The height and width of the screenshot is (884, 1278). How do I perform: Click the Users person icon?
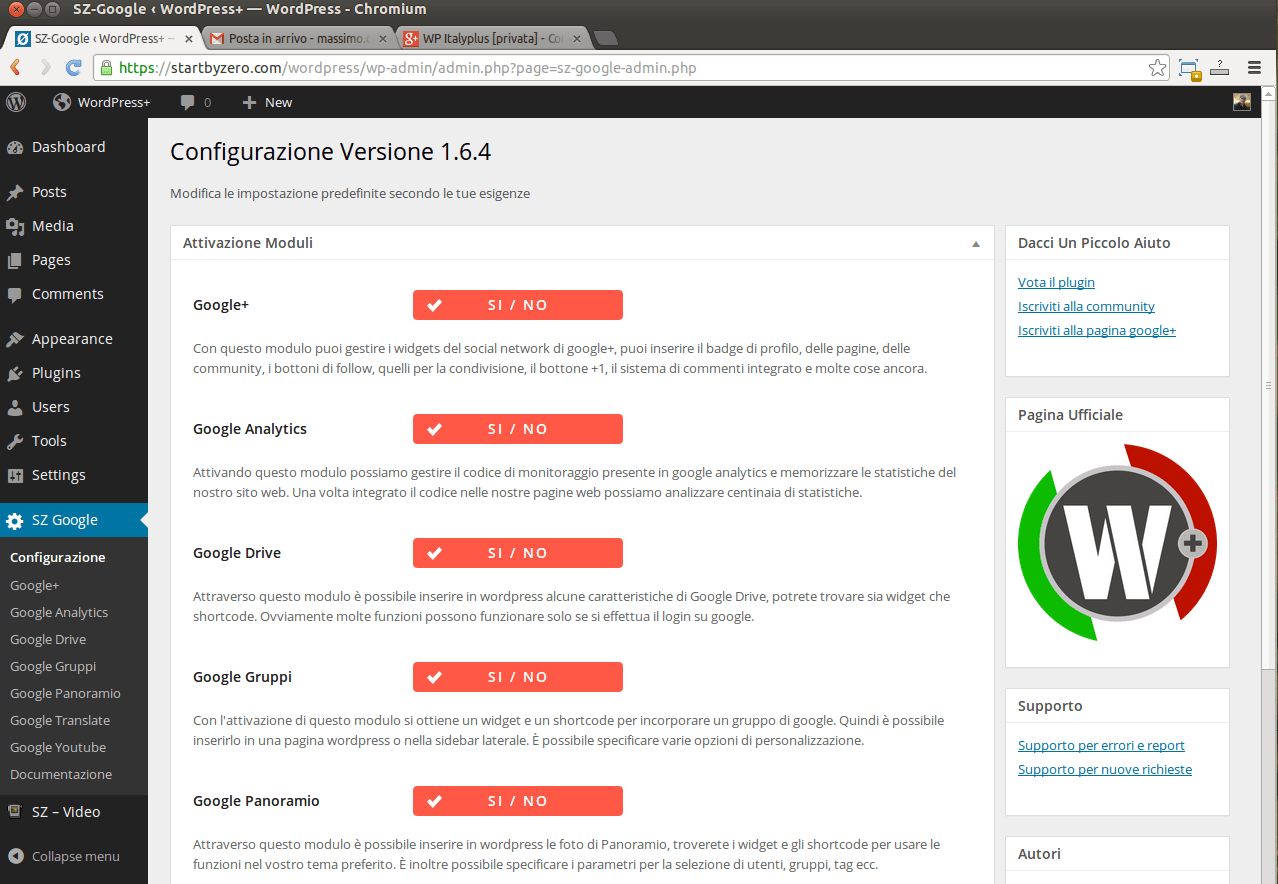(x=15, y=407)
